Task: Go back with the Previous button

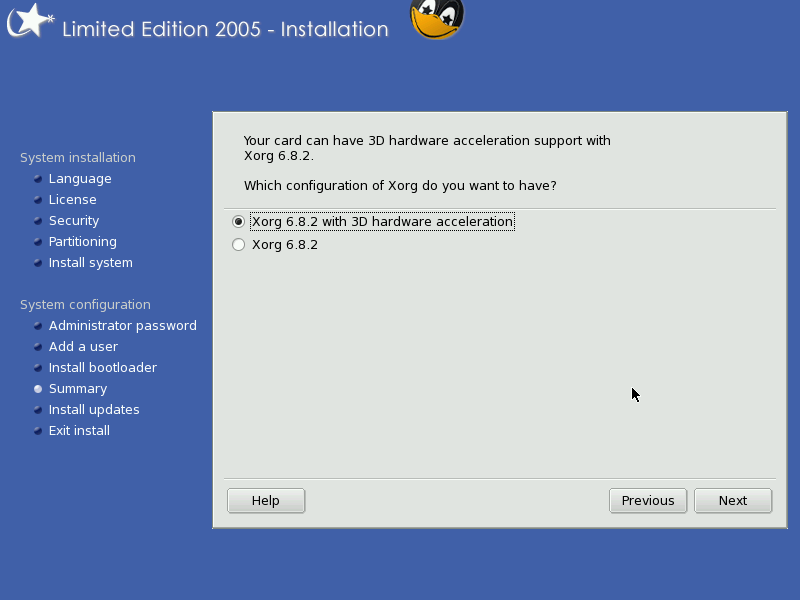Action: pos(648,501)
